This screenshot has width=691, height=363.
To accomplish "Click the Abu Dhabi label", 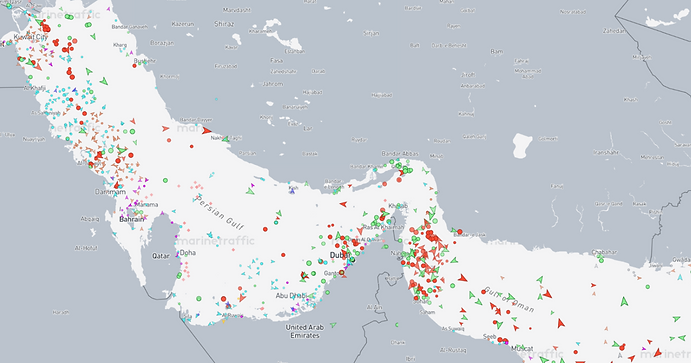I will (x=291, y=296).
